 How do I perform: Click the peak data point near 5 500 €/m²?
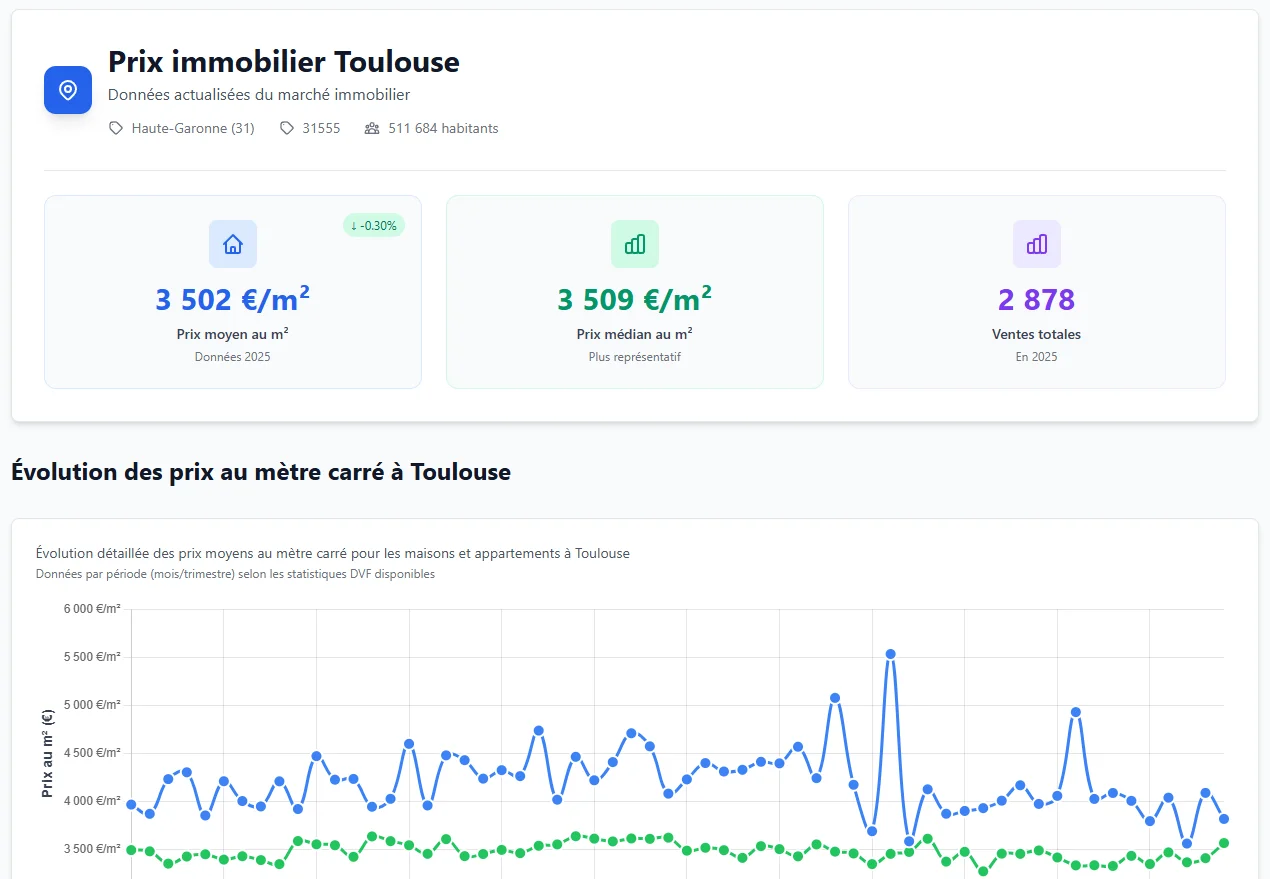pyautogui.click(x=890, y=652)
